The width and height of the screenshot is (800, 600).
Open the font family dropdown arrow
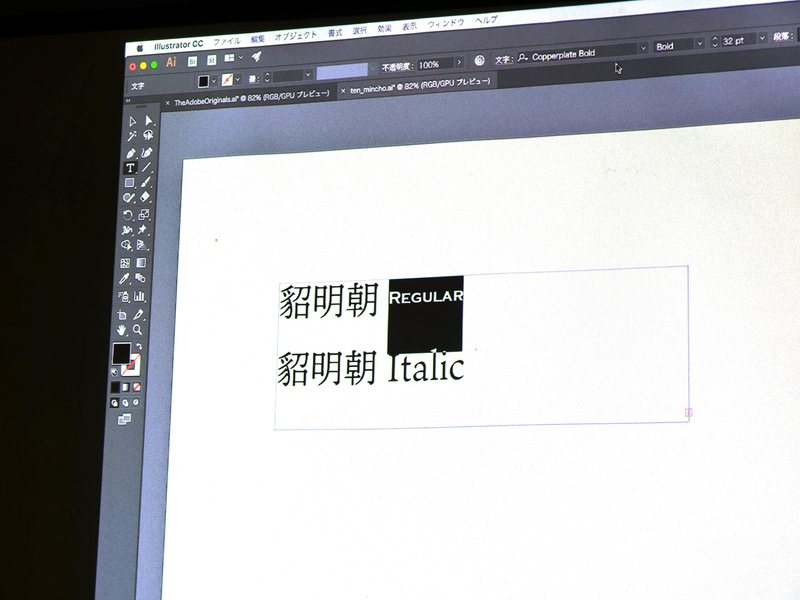pos(643,48)
